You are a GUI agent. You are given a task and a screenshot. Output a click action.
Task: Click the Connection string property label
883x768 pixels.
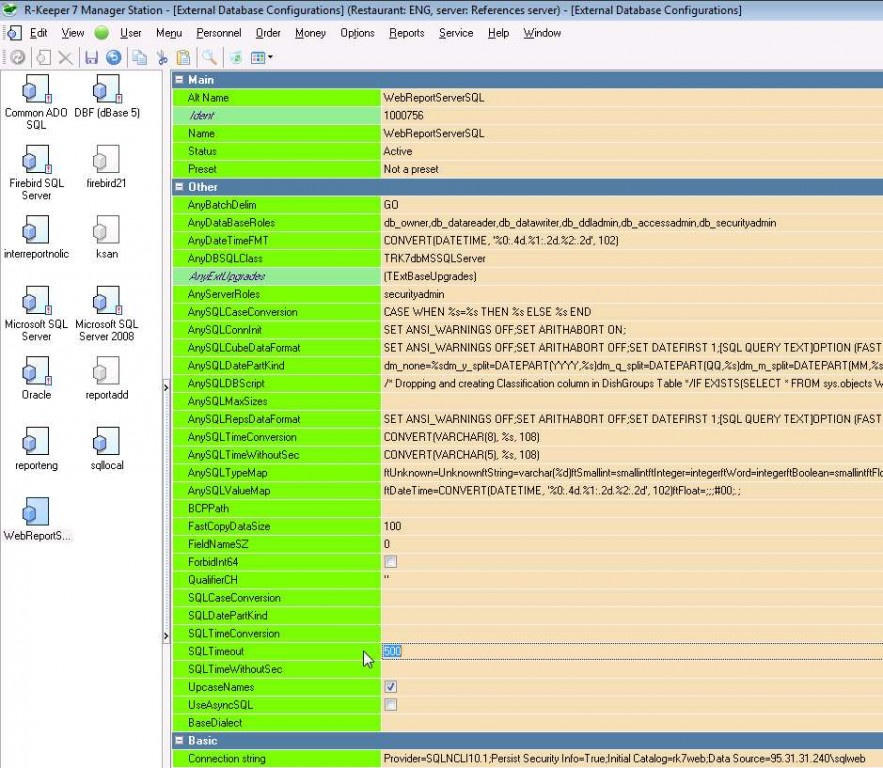click(227, 759)
